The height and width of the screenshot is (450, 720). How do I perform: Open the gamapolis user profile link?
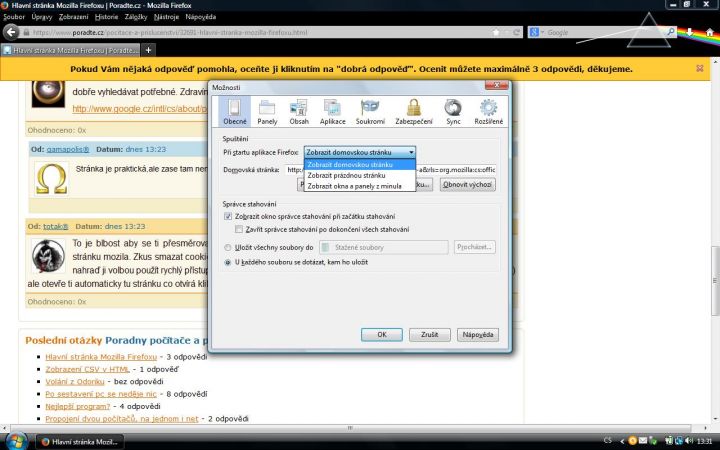[68, 149]
